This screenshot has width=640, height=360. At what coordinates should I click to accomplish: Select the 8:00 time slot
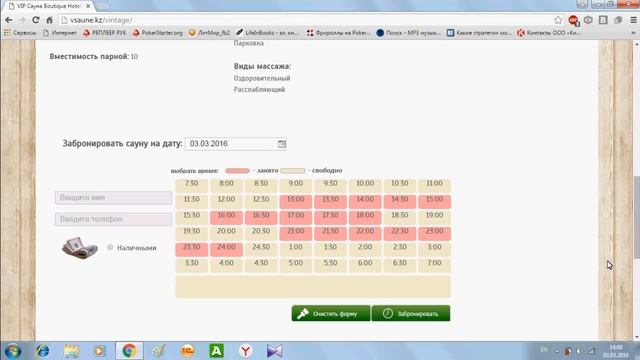226,186
